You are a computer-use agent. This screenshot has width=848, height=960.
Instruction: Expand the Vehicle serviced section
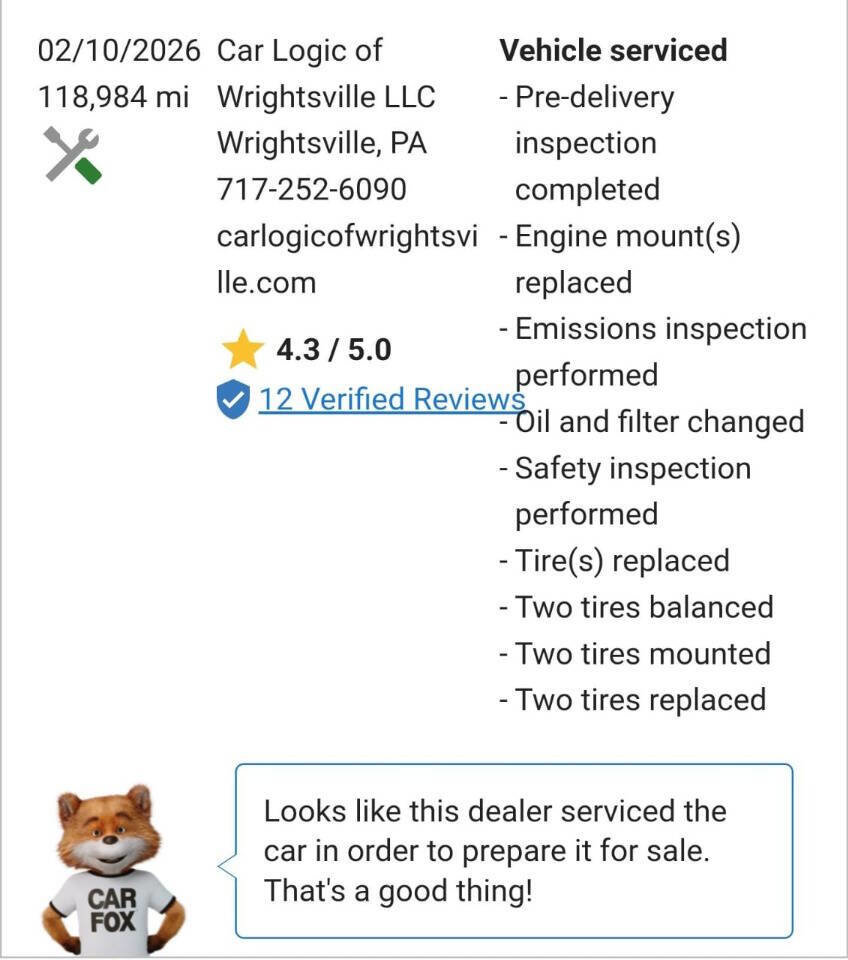click(x=615, y=49)
